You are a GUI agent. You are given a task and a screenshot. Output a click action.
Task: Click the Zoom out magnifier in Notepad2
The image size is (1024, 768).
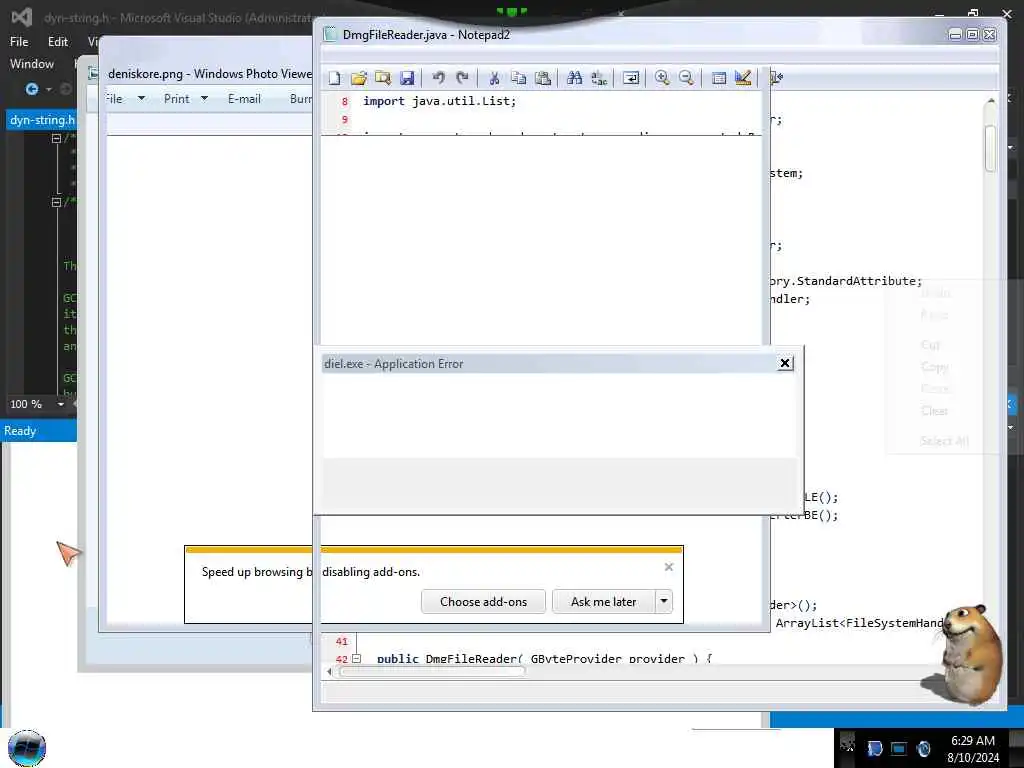pos(686,78)
